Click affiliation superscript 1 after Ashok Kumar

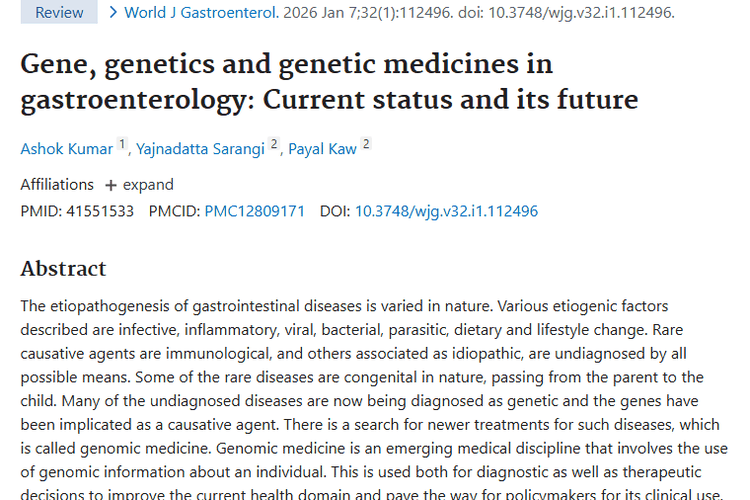click(x=123, y=145)
